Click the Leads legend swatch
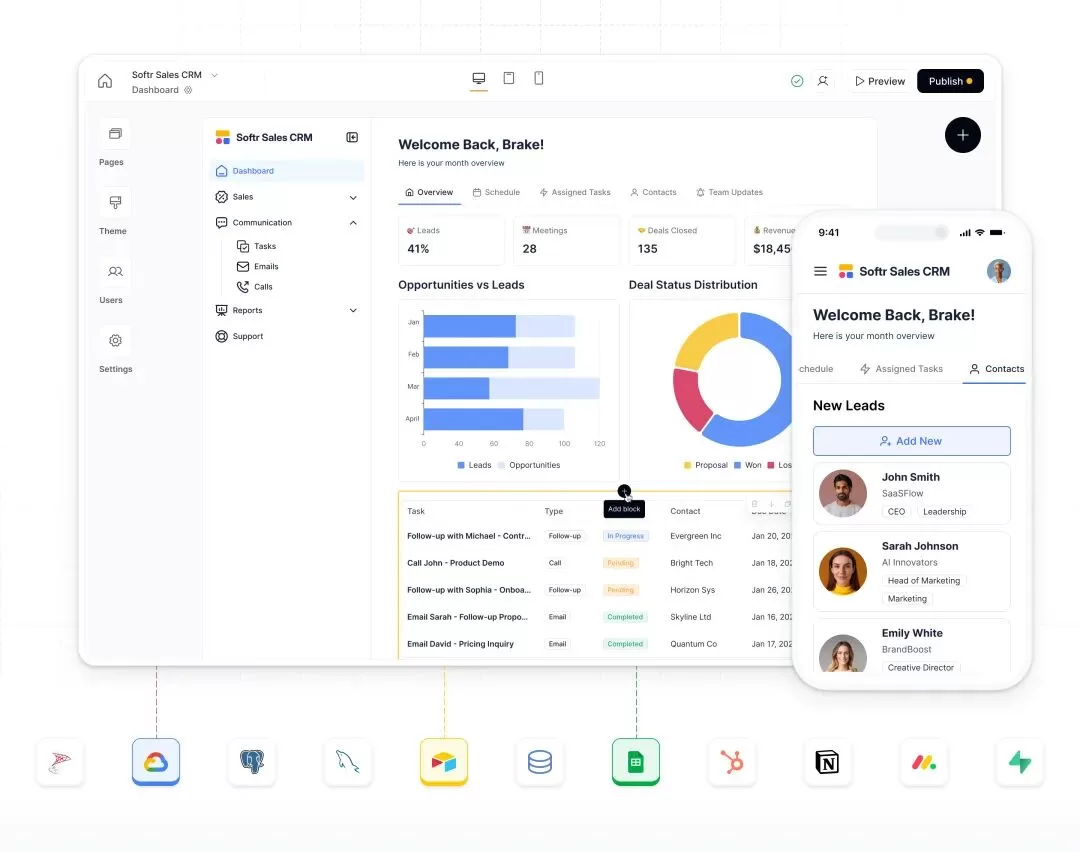Image resolution: width=1080 pixels, height=852 pixels. (461, 465)
